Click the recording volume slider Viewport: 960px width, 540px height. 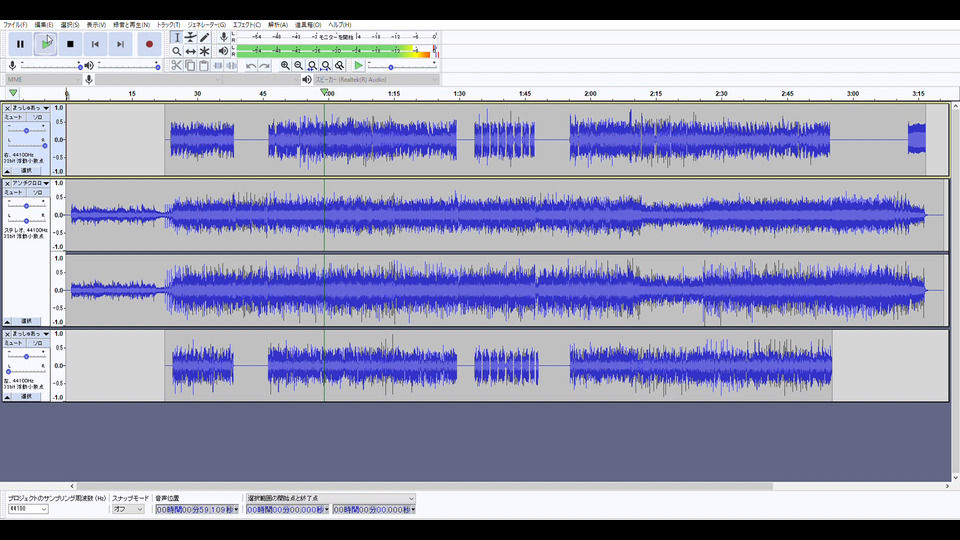[x=51, y=66]
